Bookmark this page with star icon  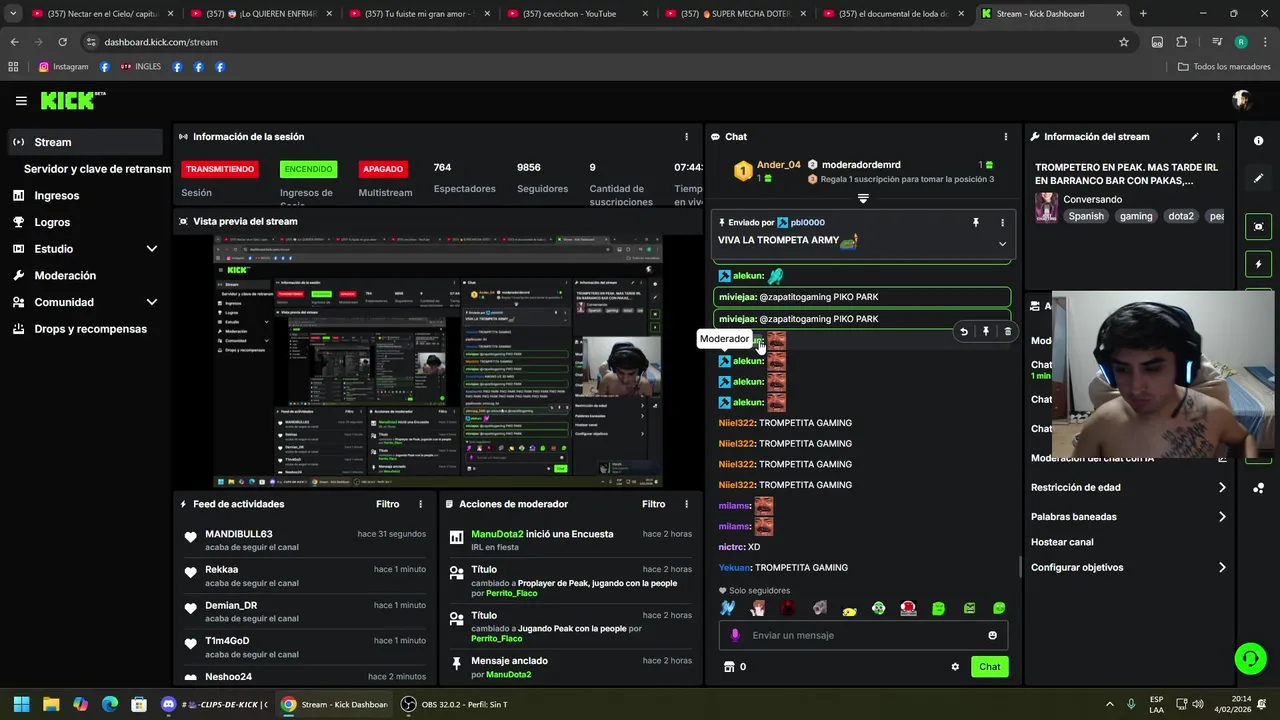tap(1124, 42)
